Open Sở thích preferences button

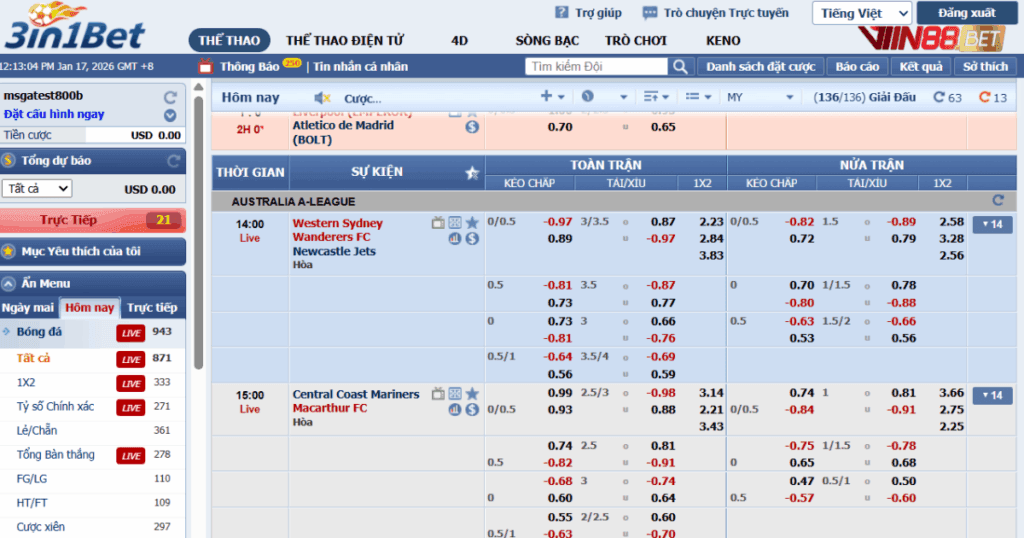click(985, 67)
